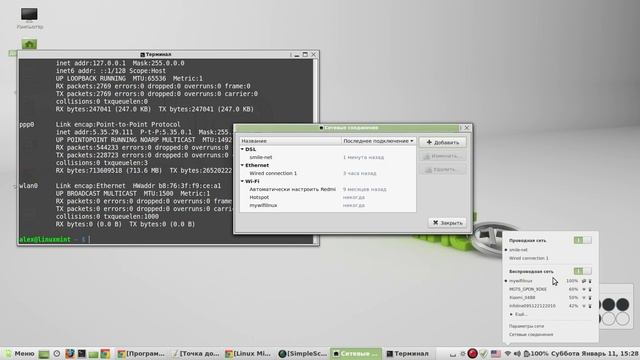
Task: Open Сетевые соединения in the popup
Action: [531, 335]
